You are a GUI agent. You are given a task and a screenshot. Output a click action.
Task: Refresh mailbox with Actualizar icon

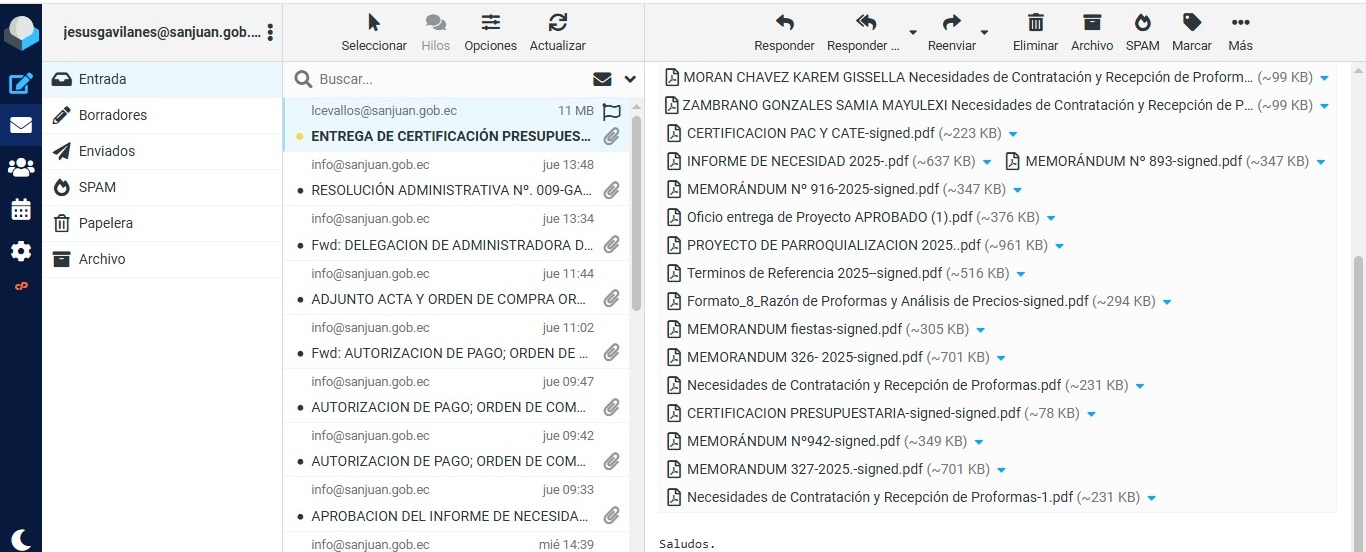(x=557, y=23)
